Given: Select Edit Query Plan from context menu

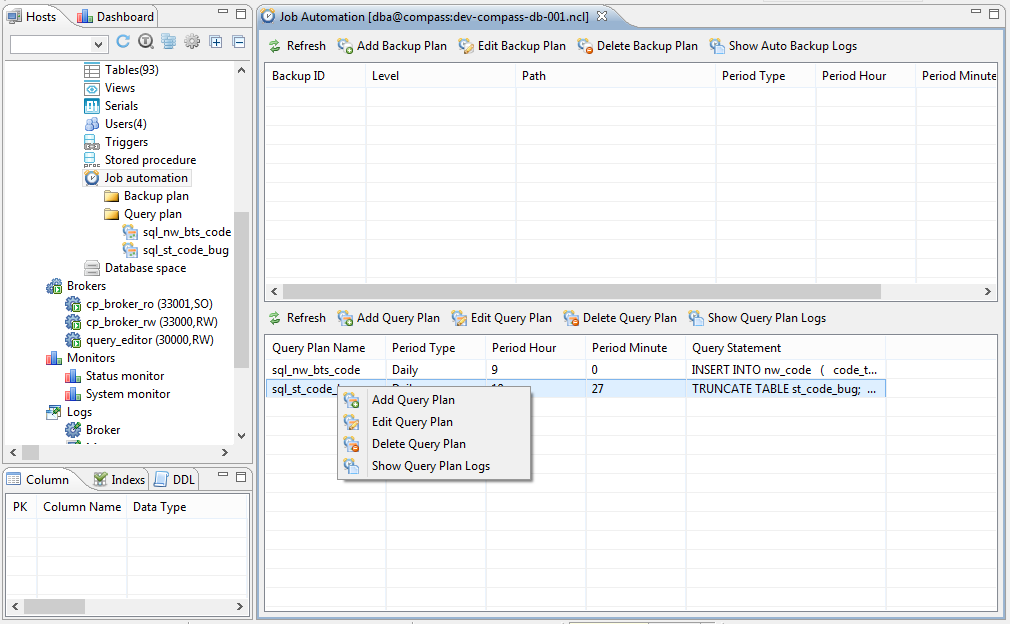Looking at the screenshot, I should [412, 422].
